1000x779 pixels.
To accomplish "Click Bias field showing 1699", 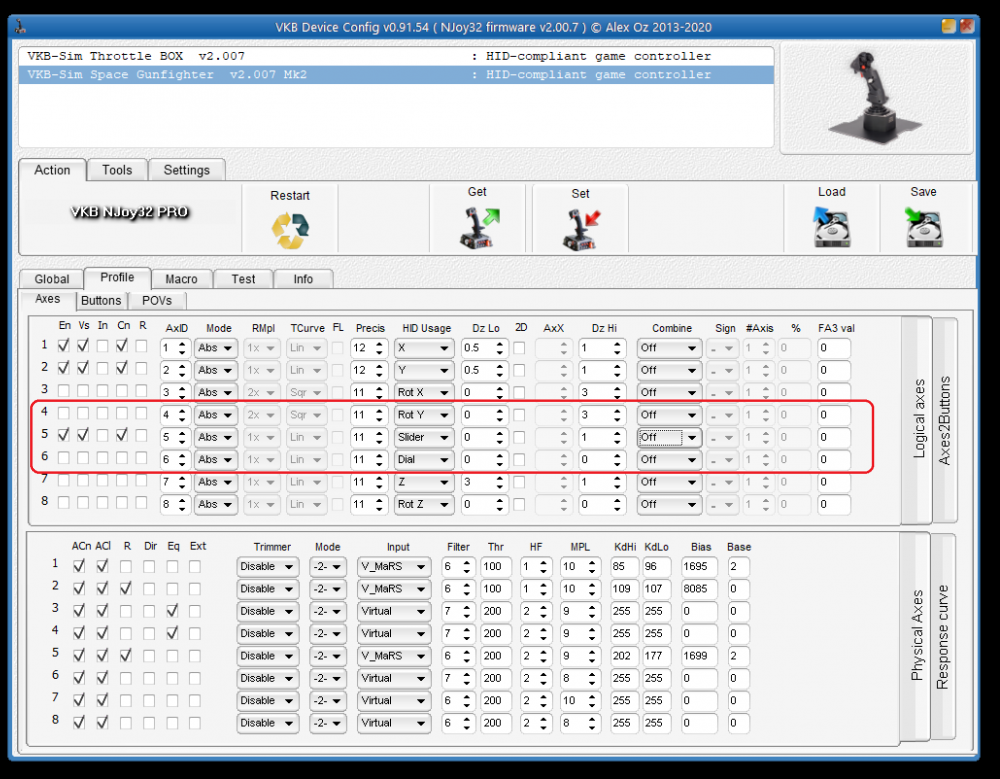I will (x=698, y=656).
